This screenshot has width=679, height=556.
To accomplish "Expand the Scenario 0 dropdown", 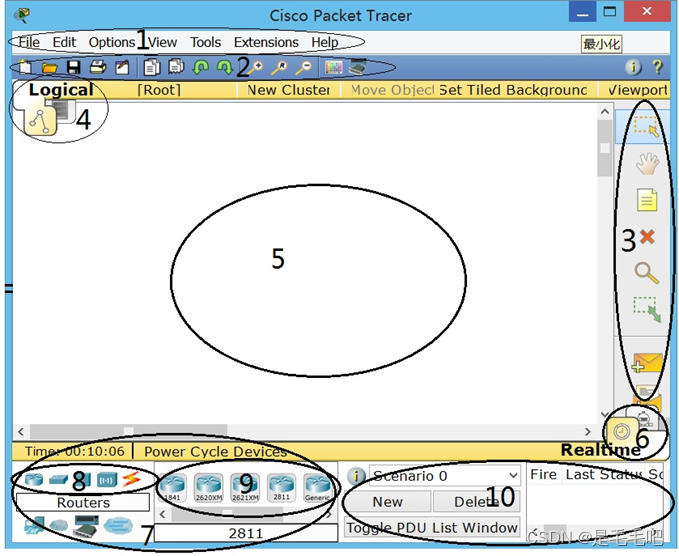I will [x=514, y=475].
